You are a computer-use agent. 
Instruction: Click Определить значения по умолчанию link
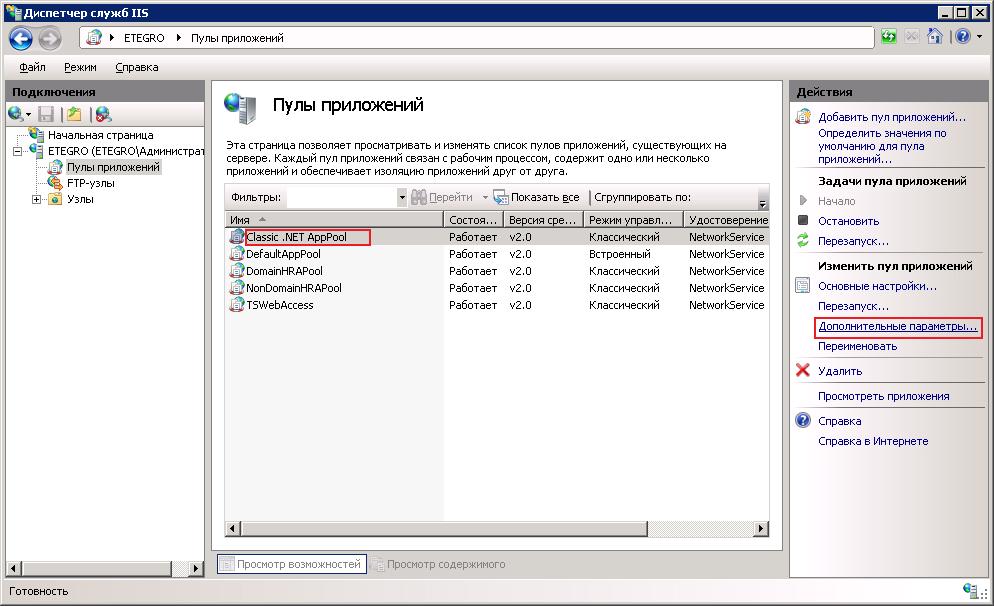point(882,146)
